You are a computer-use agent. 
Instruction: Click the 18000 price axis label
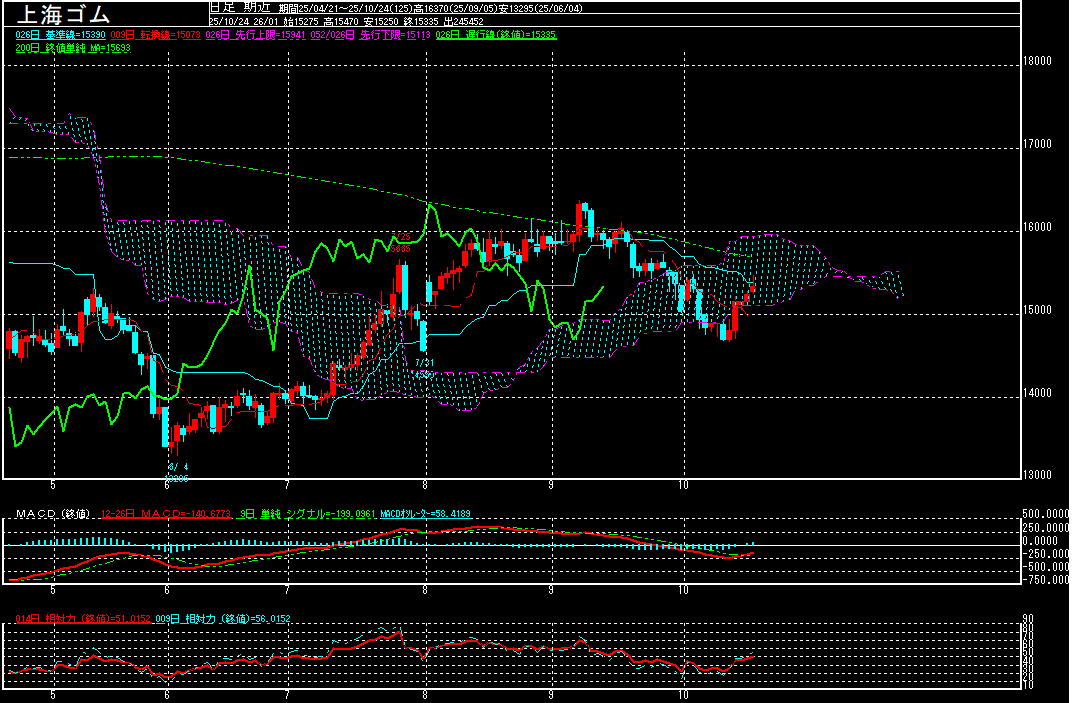(1038, 61)
